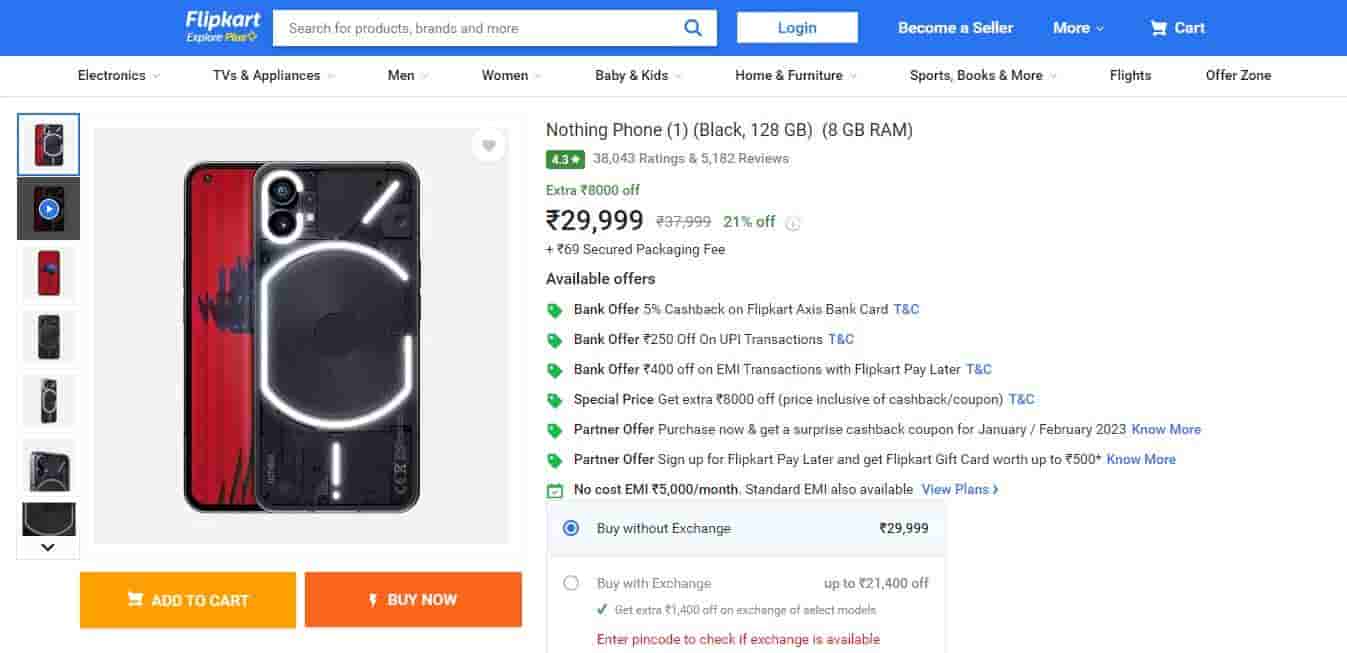Open the shopping Cart icon
The width and height of the screenshot is (1347, 653).
pyautogui.click(x=1159, y=28)
